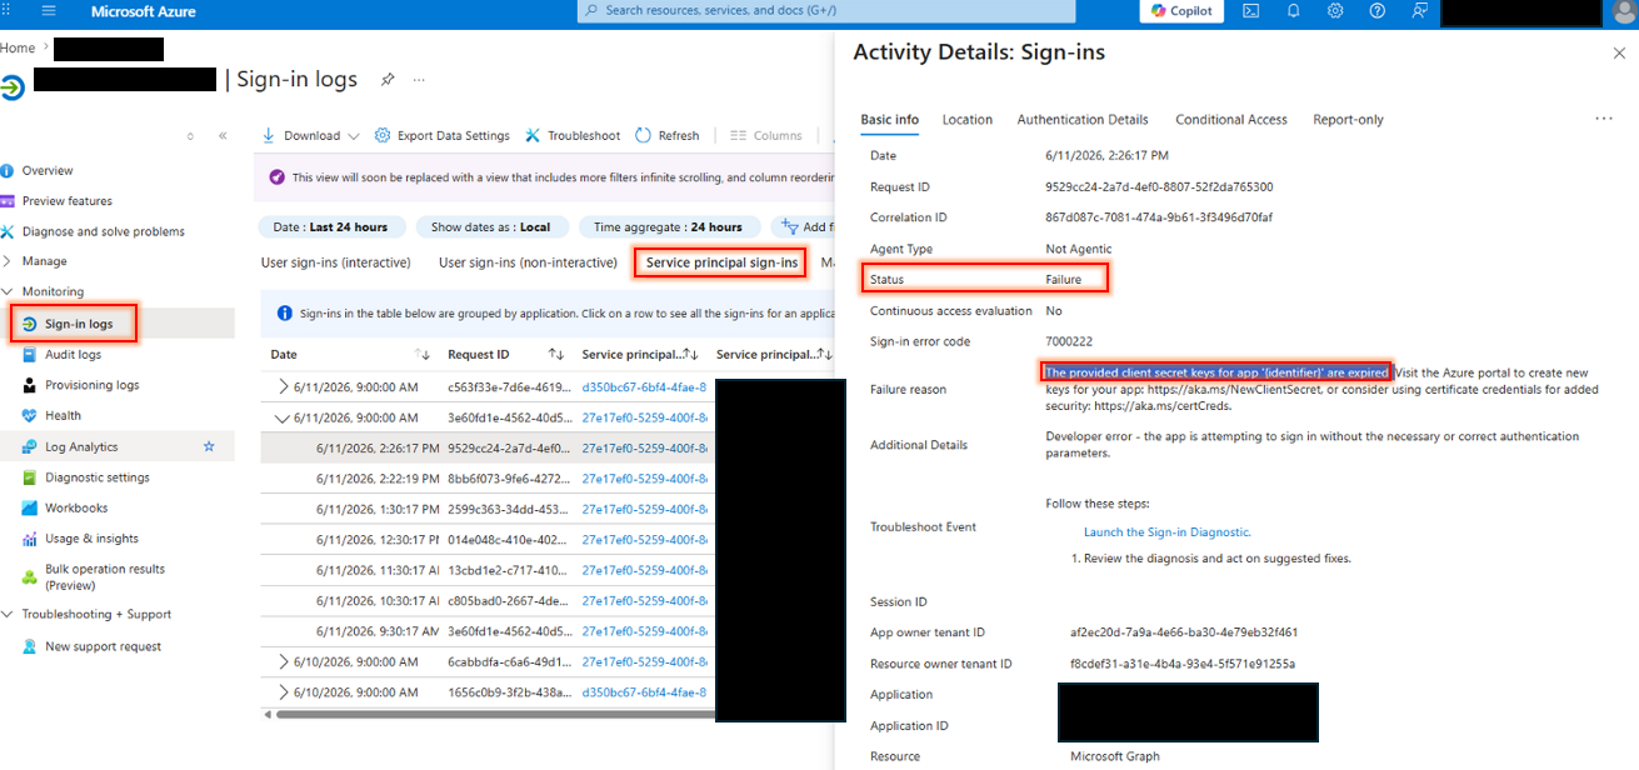The image size is (1639, 770).
Task: Open Audit logs
Action: pos(73,355)
